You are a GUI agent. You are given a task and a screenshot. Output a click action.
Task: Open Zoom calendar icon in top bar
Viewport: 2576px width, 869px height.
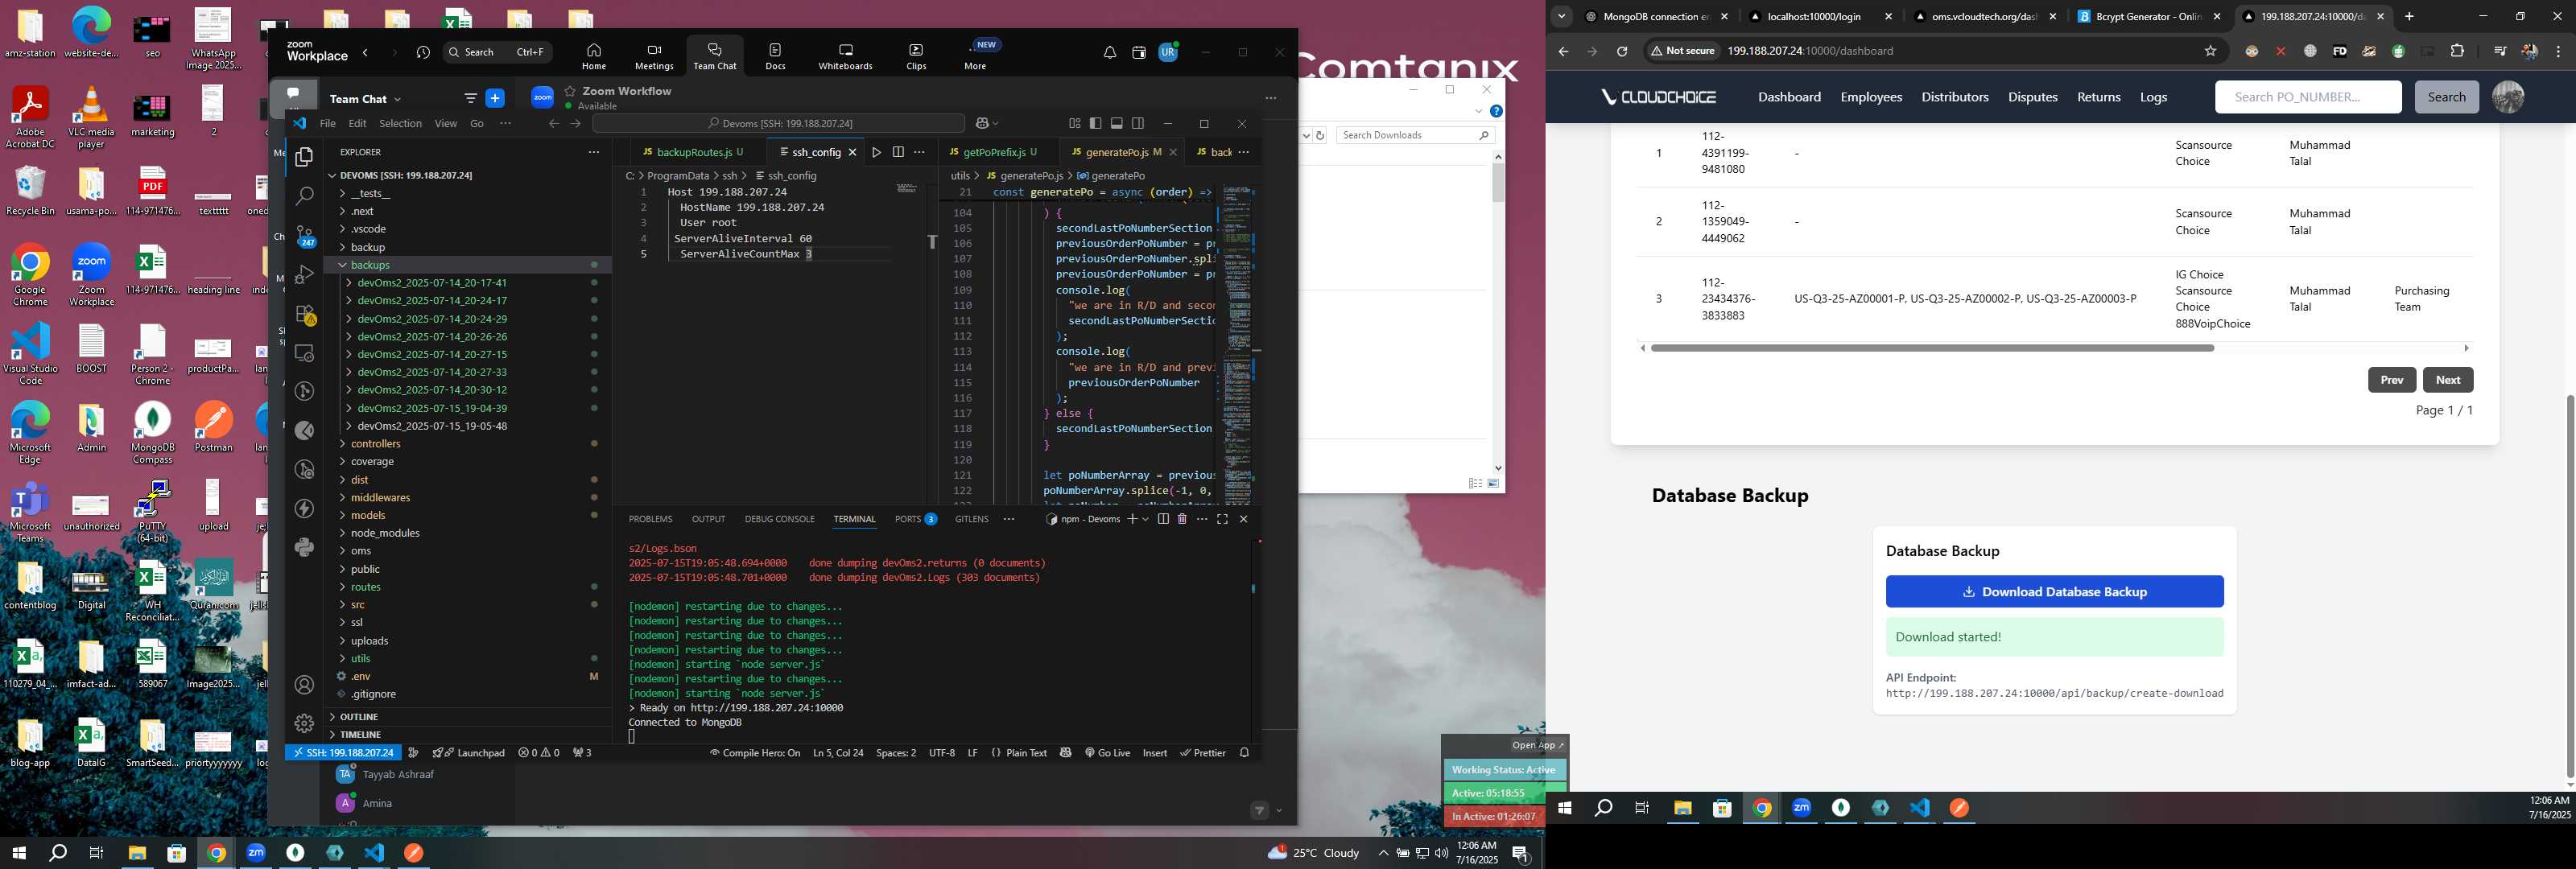click(1138, 52)
